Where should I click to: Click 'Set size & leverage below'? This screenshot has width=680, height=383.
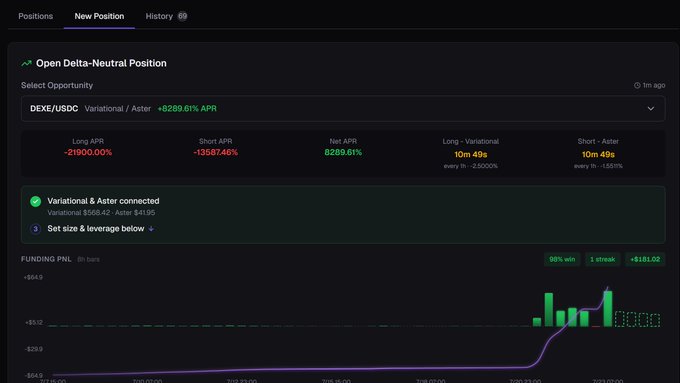coord(96,229)
